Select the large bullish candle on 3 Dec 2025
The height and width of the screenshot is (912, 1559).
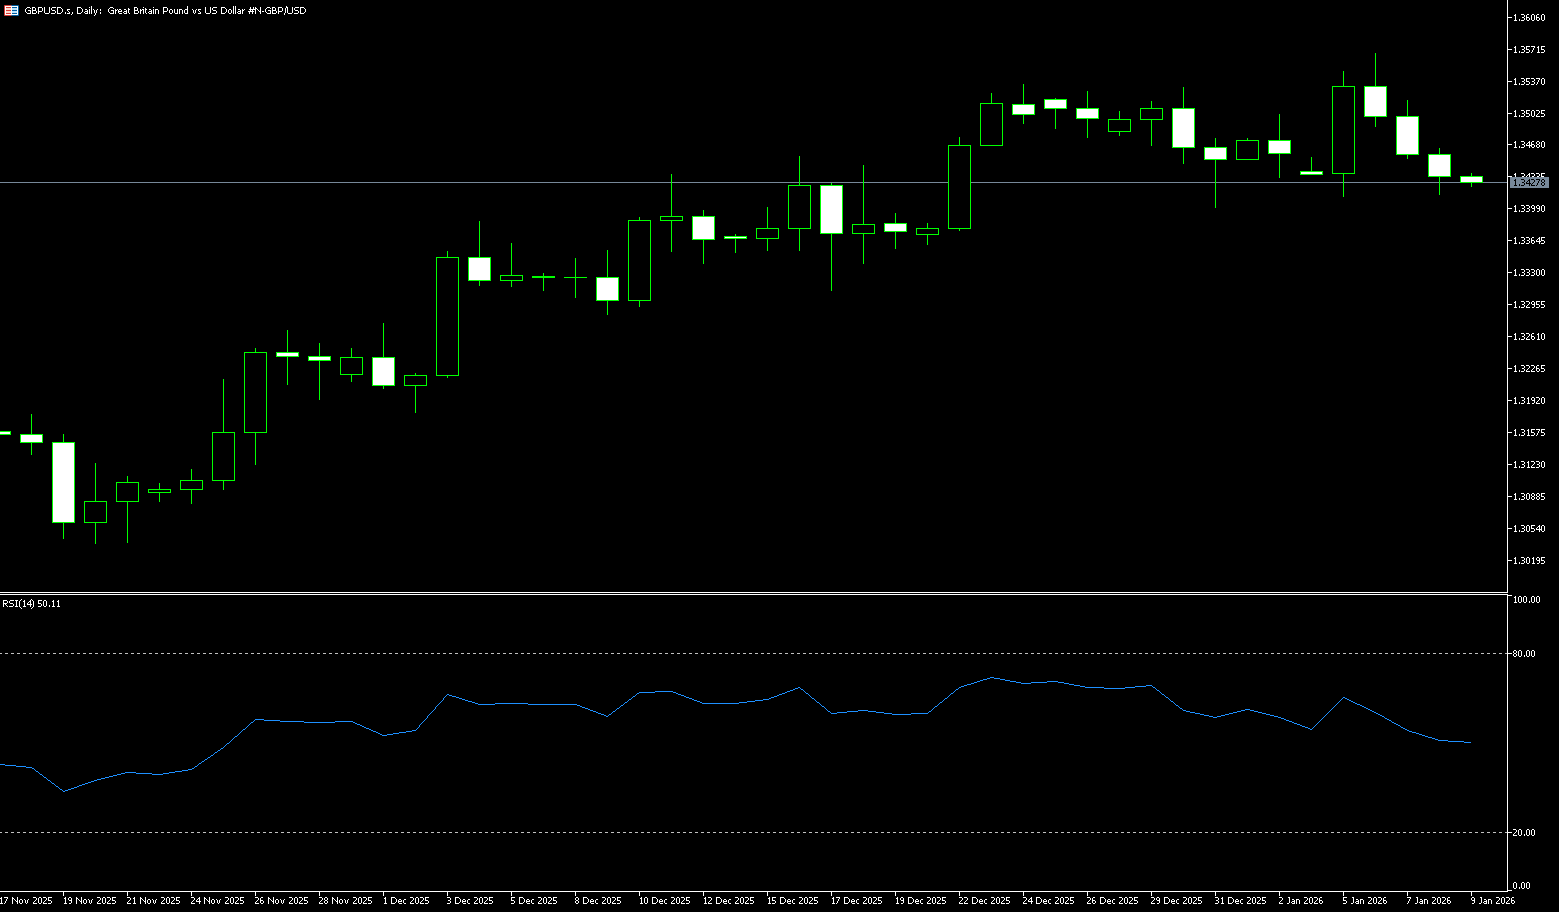[447, 316]
